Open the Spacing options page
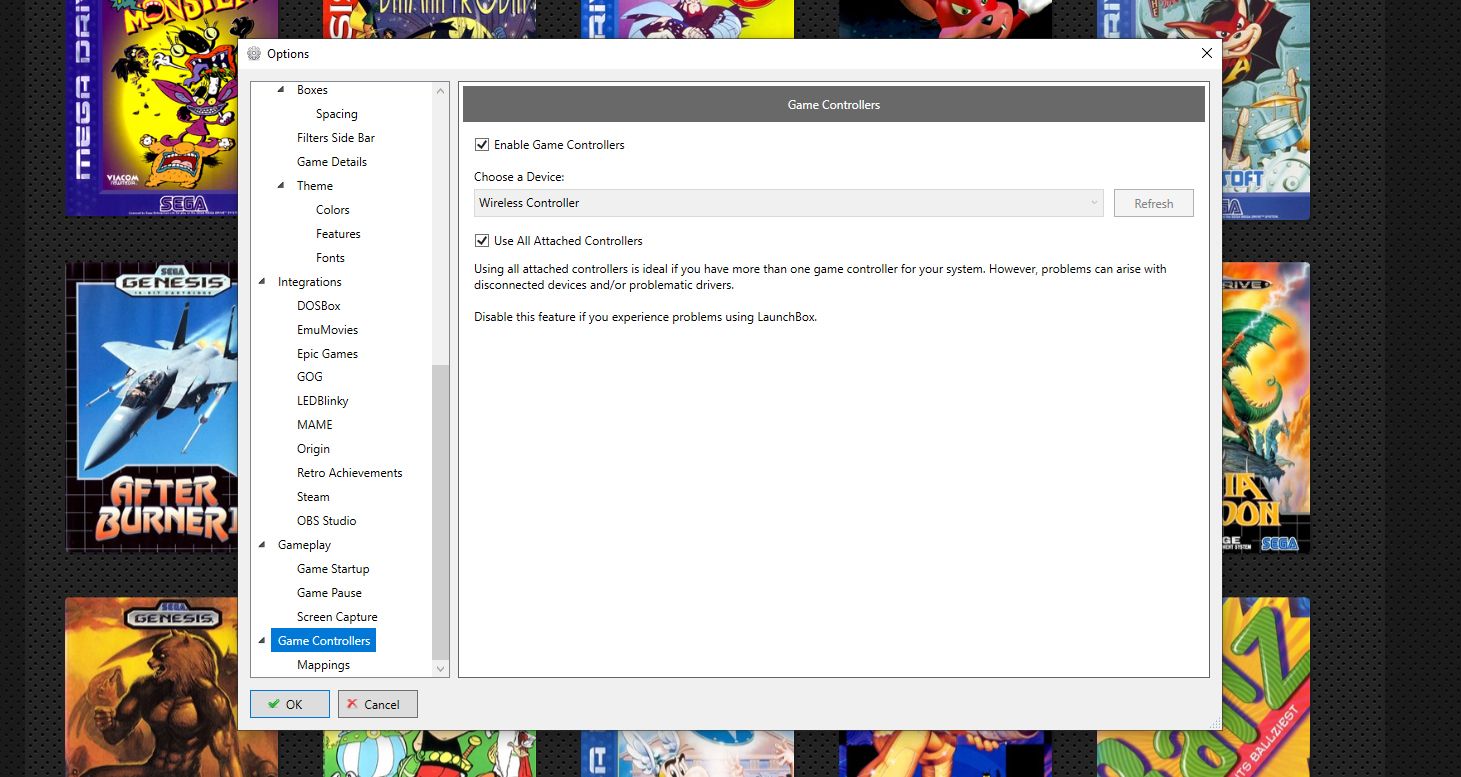This screenshot has height=777, width=1461. 336,114
